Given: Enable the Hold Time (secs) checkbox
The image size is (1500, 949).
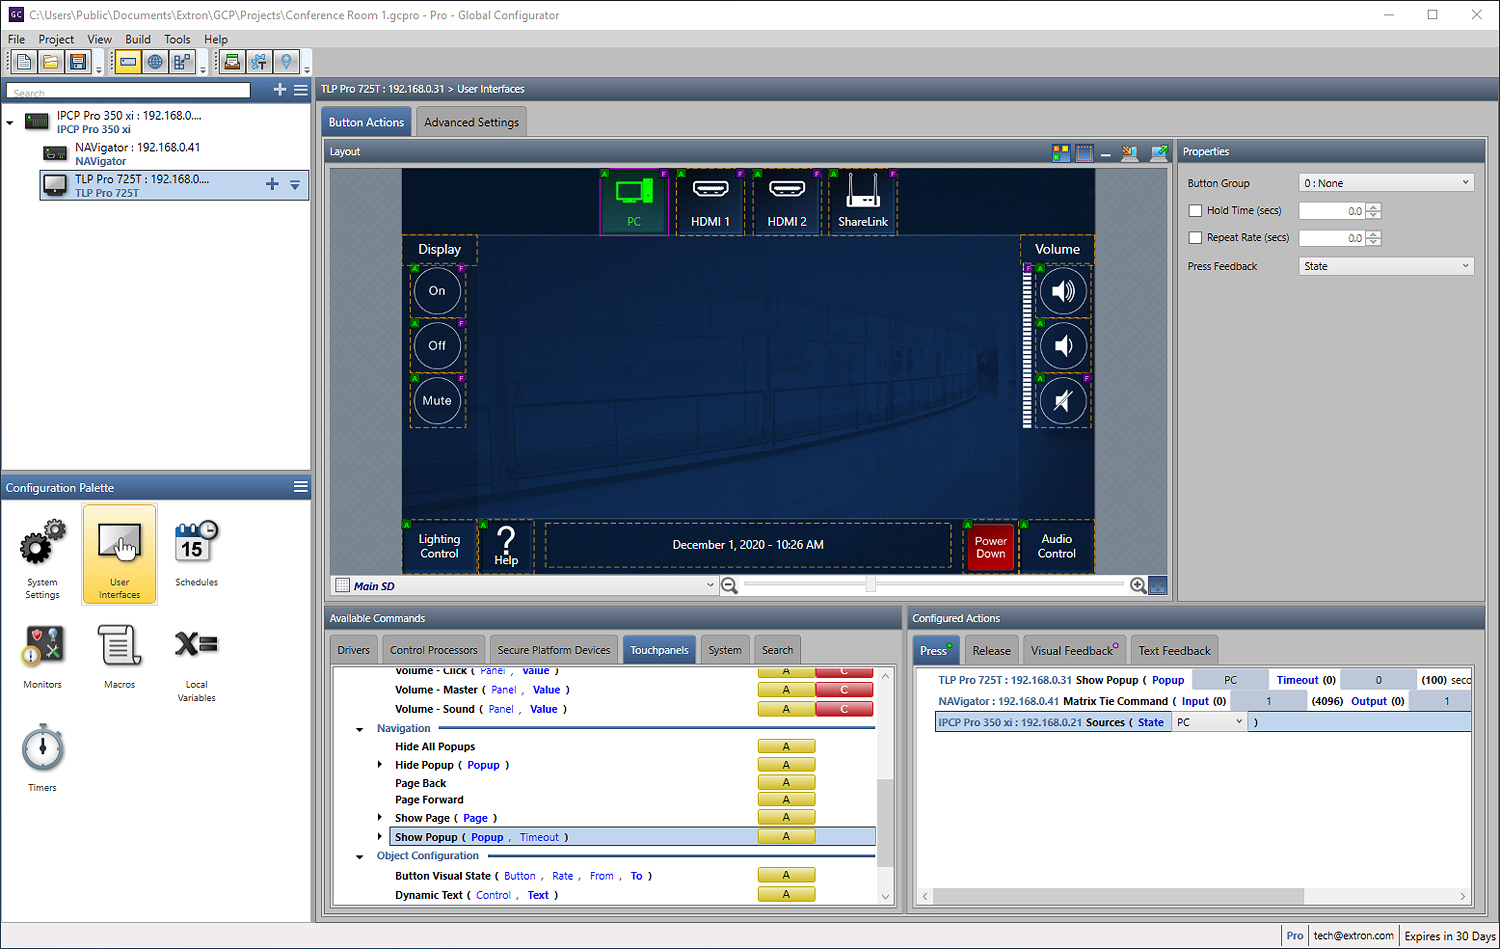Looking at the screenshot, I should pos(1195,211).
